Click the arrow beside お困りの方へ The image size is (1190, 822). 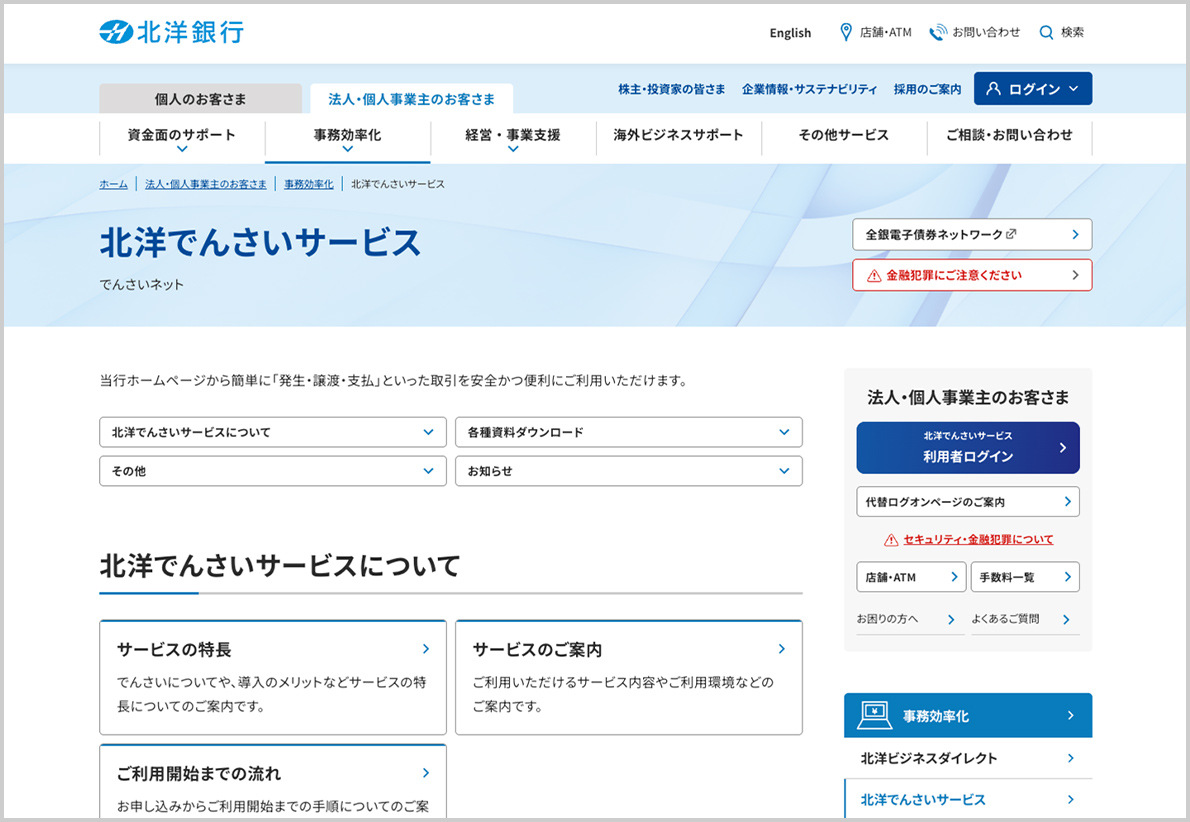click(x=951, y=619)
